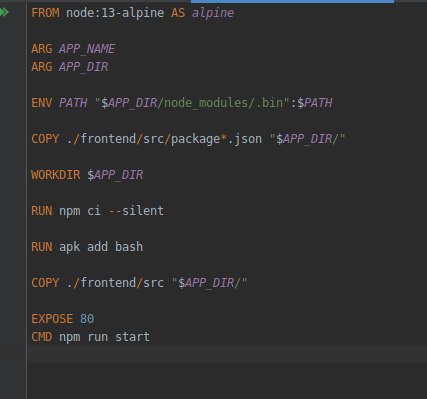The width and height of the screenshot is (427, 399).
Task: Click the EXPOSE keyword
Action: (52, 319)
